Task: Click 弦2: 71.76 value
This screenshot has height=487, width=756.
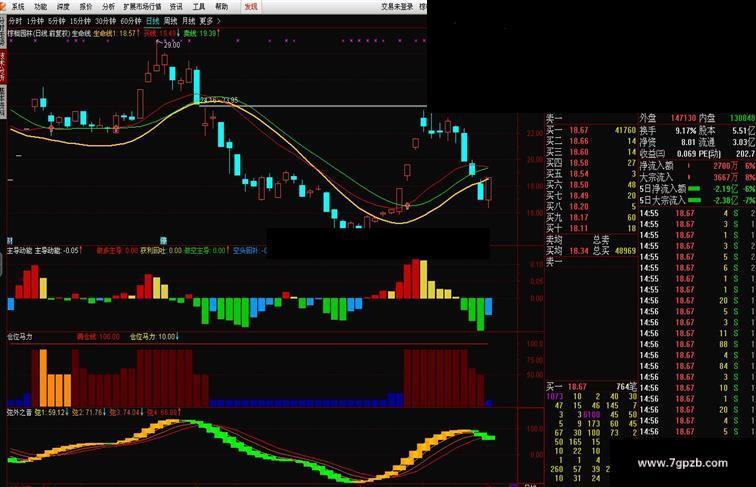Action: 89,412
